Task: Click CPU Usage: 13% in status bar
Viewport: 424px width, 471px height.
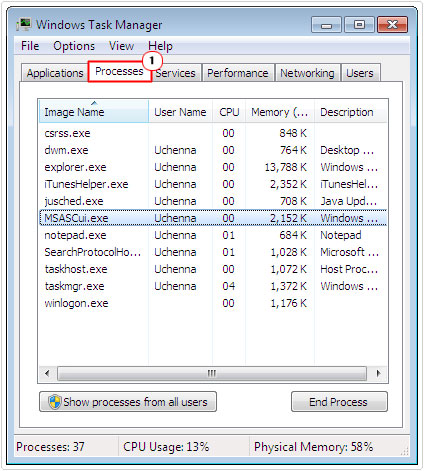Action: pos(166,446)
